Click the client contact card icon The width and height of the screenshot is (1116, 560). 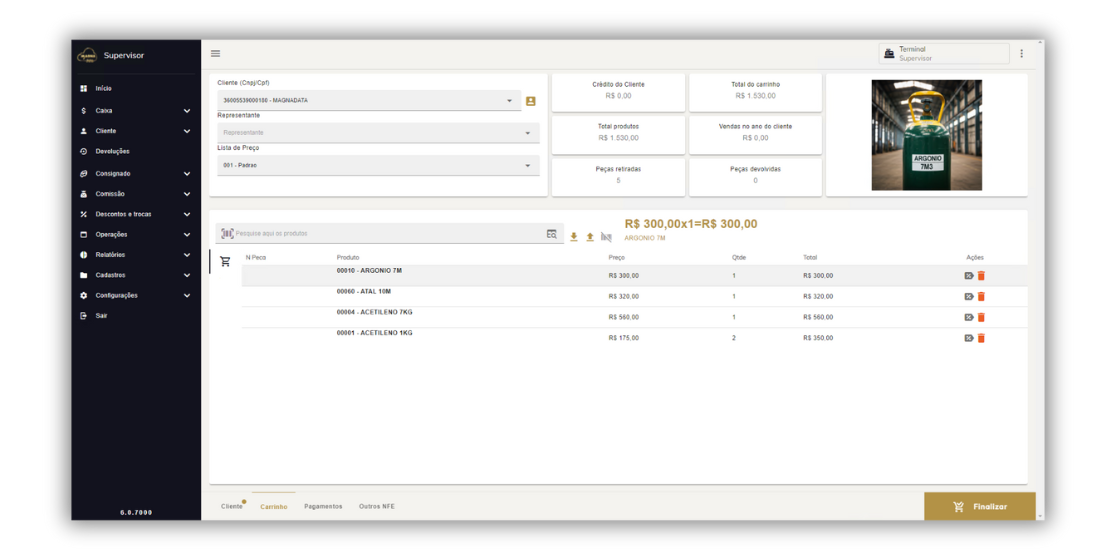[x=531, y=101]
